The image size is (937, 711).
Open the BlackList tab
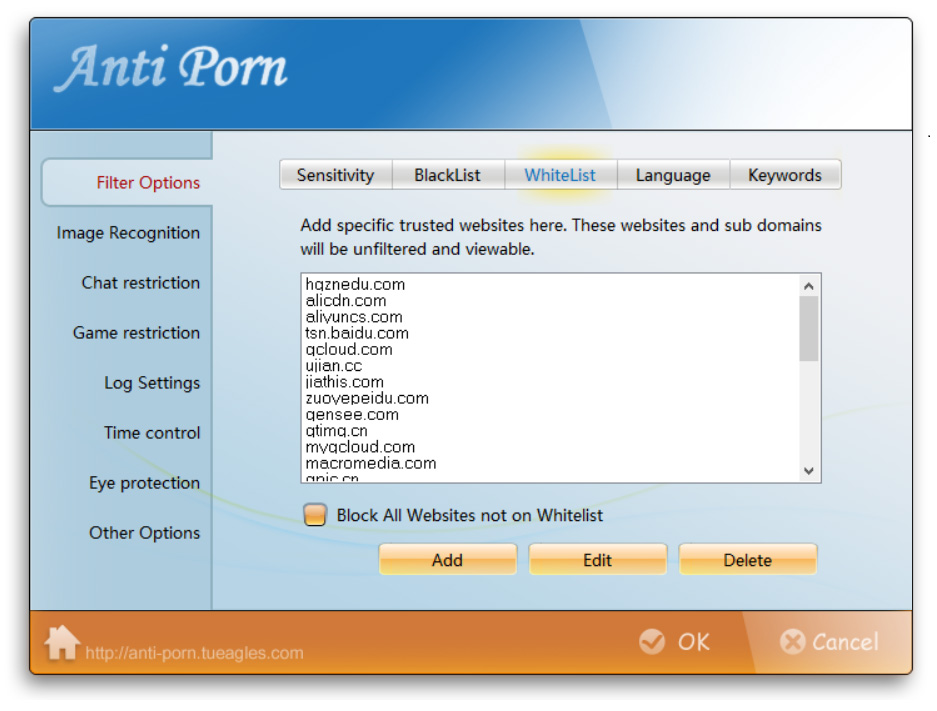(447, 175)
